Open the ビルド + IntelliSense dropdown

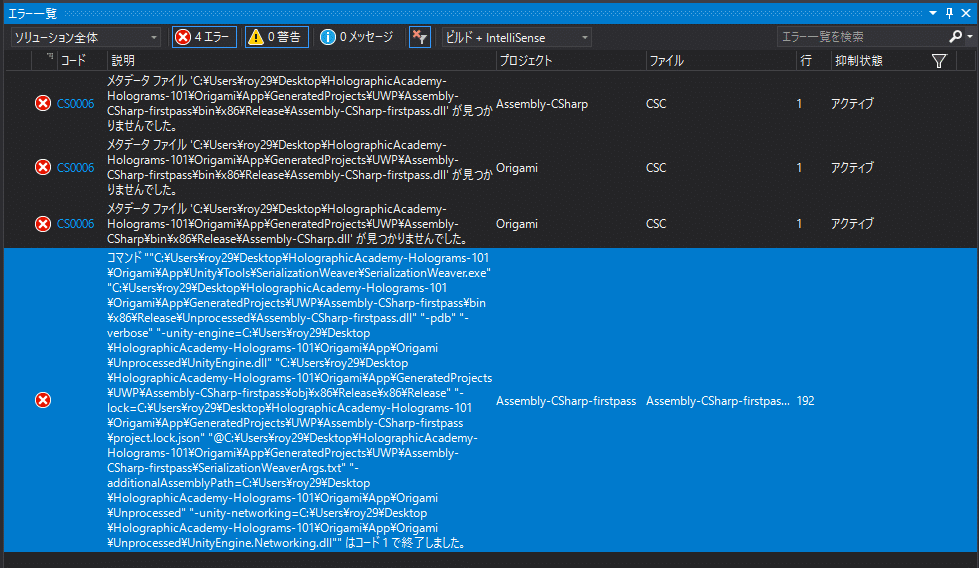coord(517,37)
